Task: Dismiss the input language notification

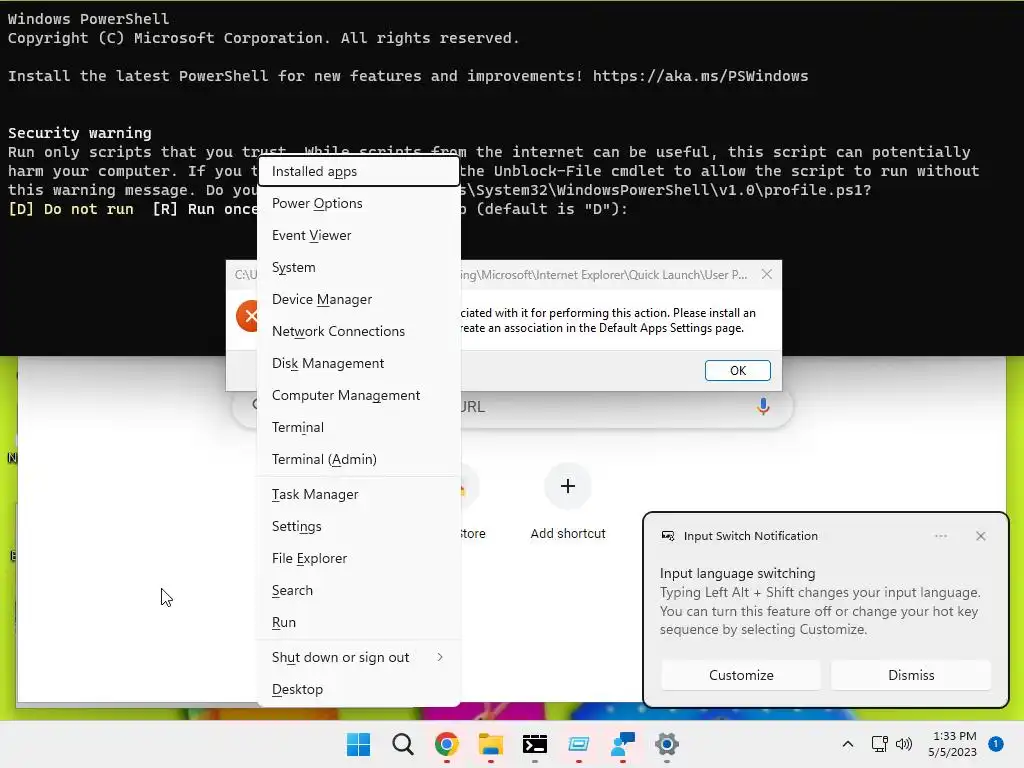Action: coord(911,675)
